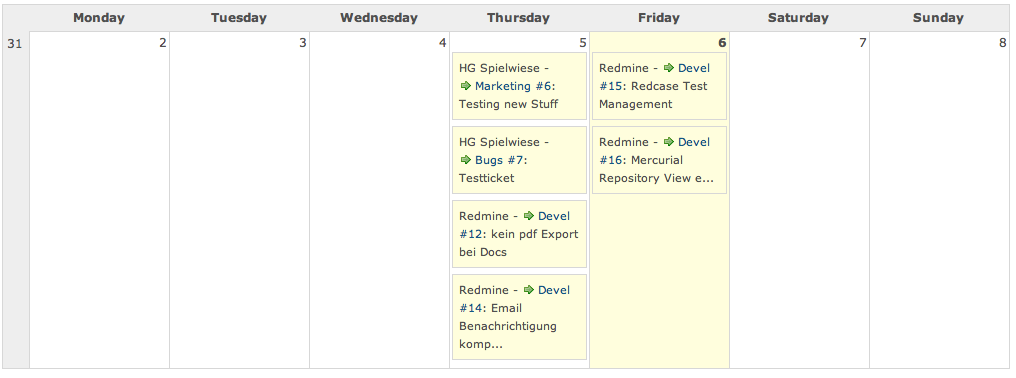Select the empty Saturday 7 day cell

click(x=799, y=200)
